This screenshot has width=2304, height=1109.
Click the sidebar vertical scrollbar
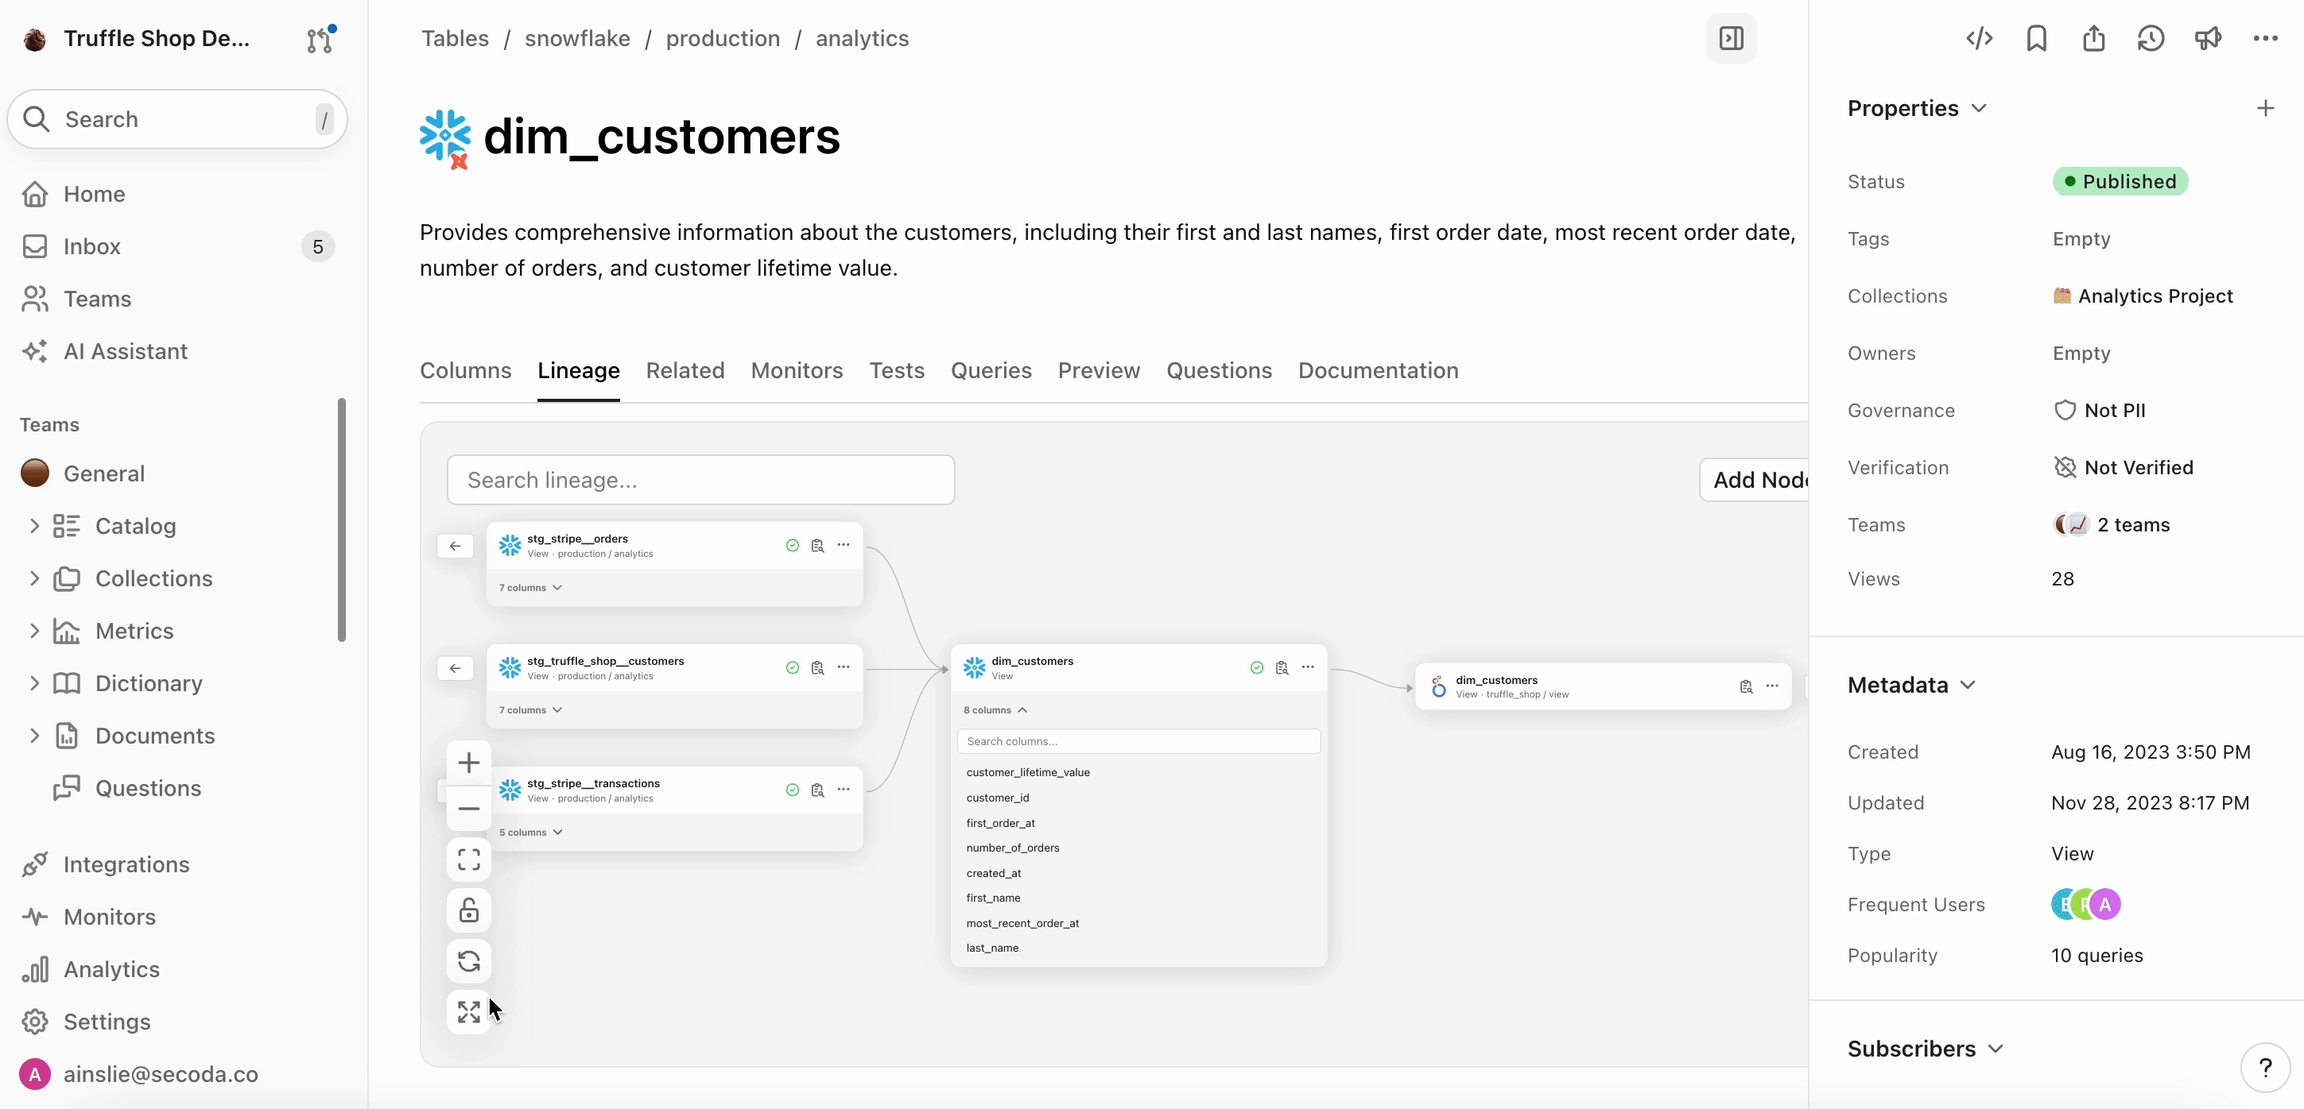click(342, 520)
